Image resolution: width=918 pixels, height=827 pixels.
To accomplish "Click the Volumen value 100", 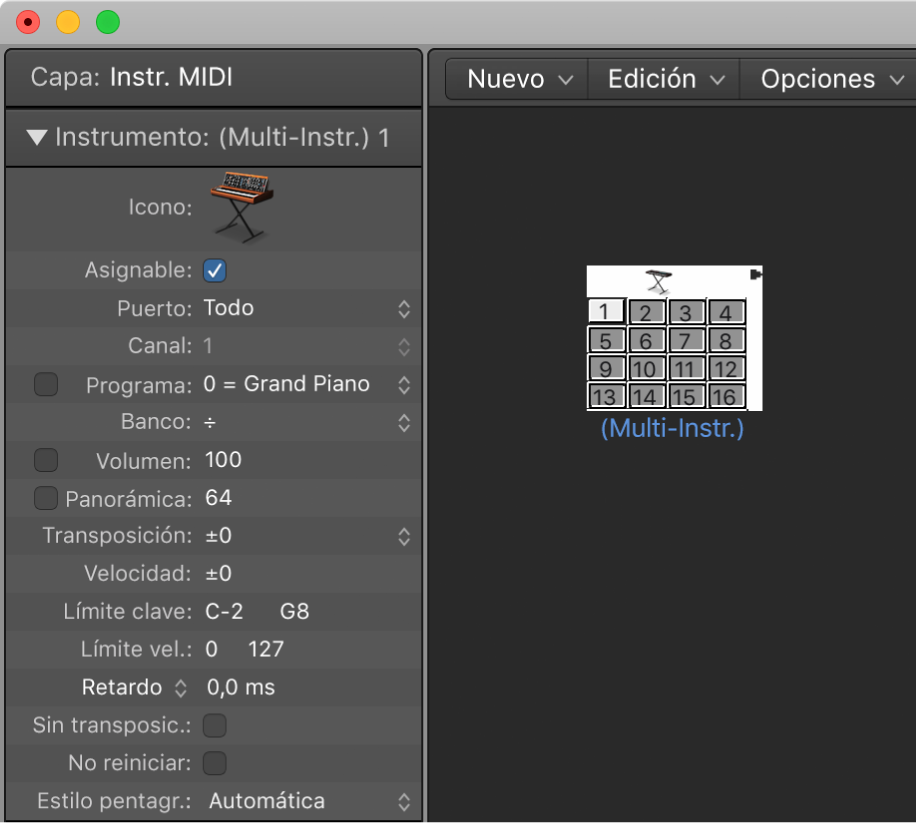I will (223, 460).
